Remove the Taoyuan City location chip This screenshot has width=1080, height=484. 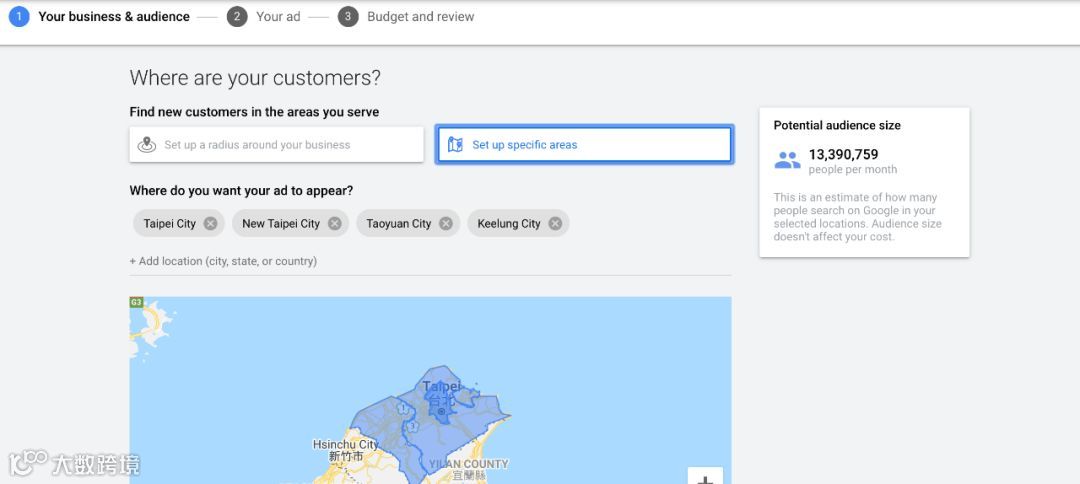pyautogui.click(x=446, y=224)
